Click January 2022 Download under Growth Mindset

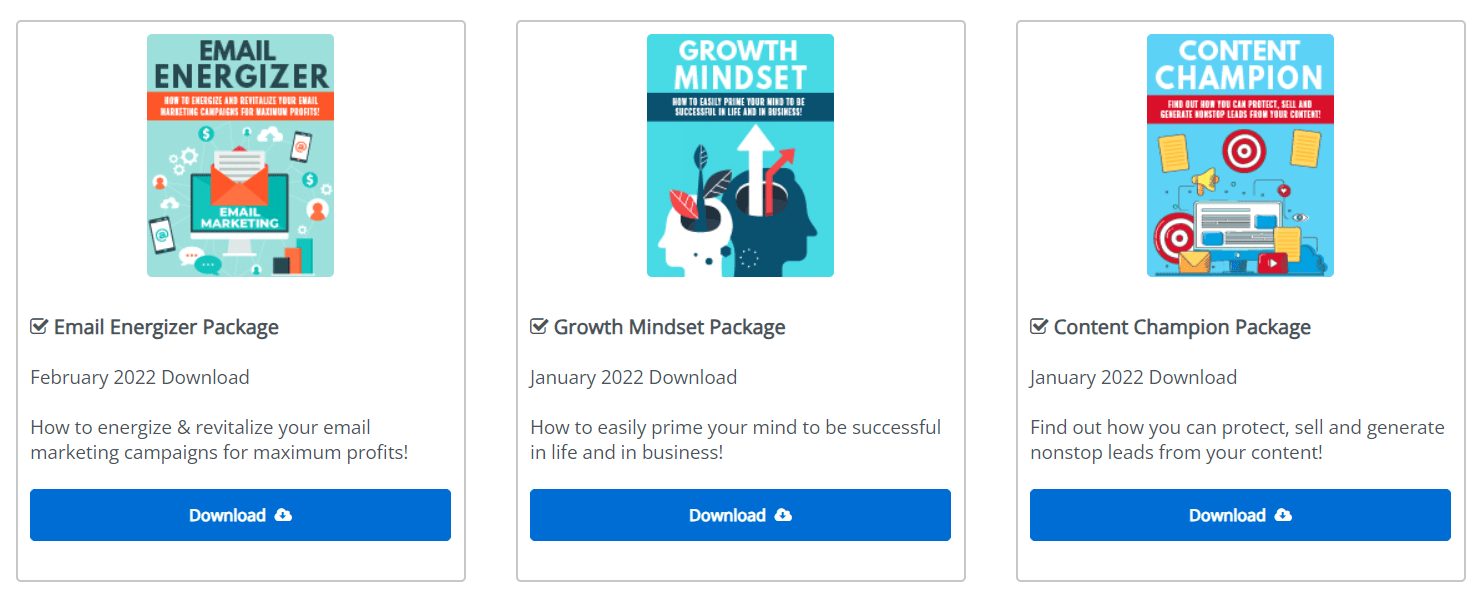[633, 377]
